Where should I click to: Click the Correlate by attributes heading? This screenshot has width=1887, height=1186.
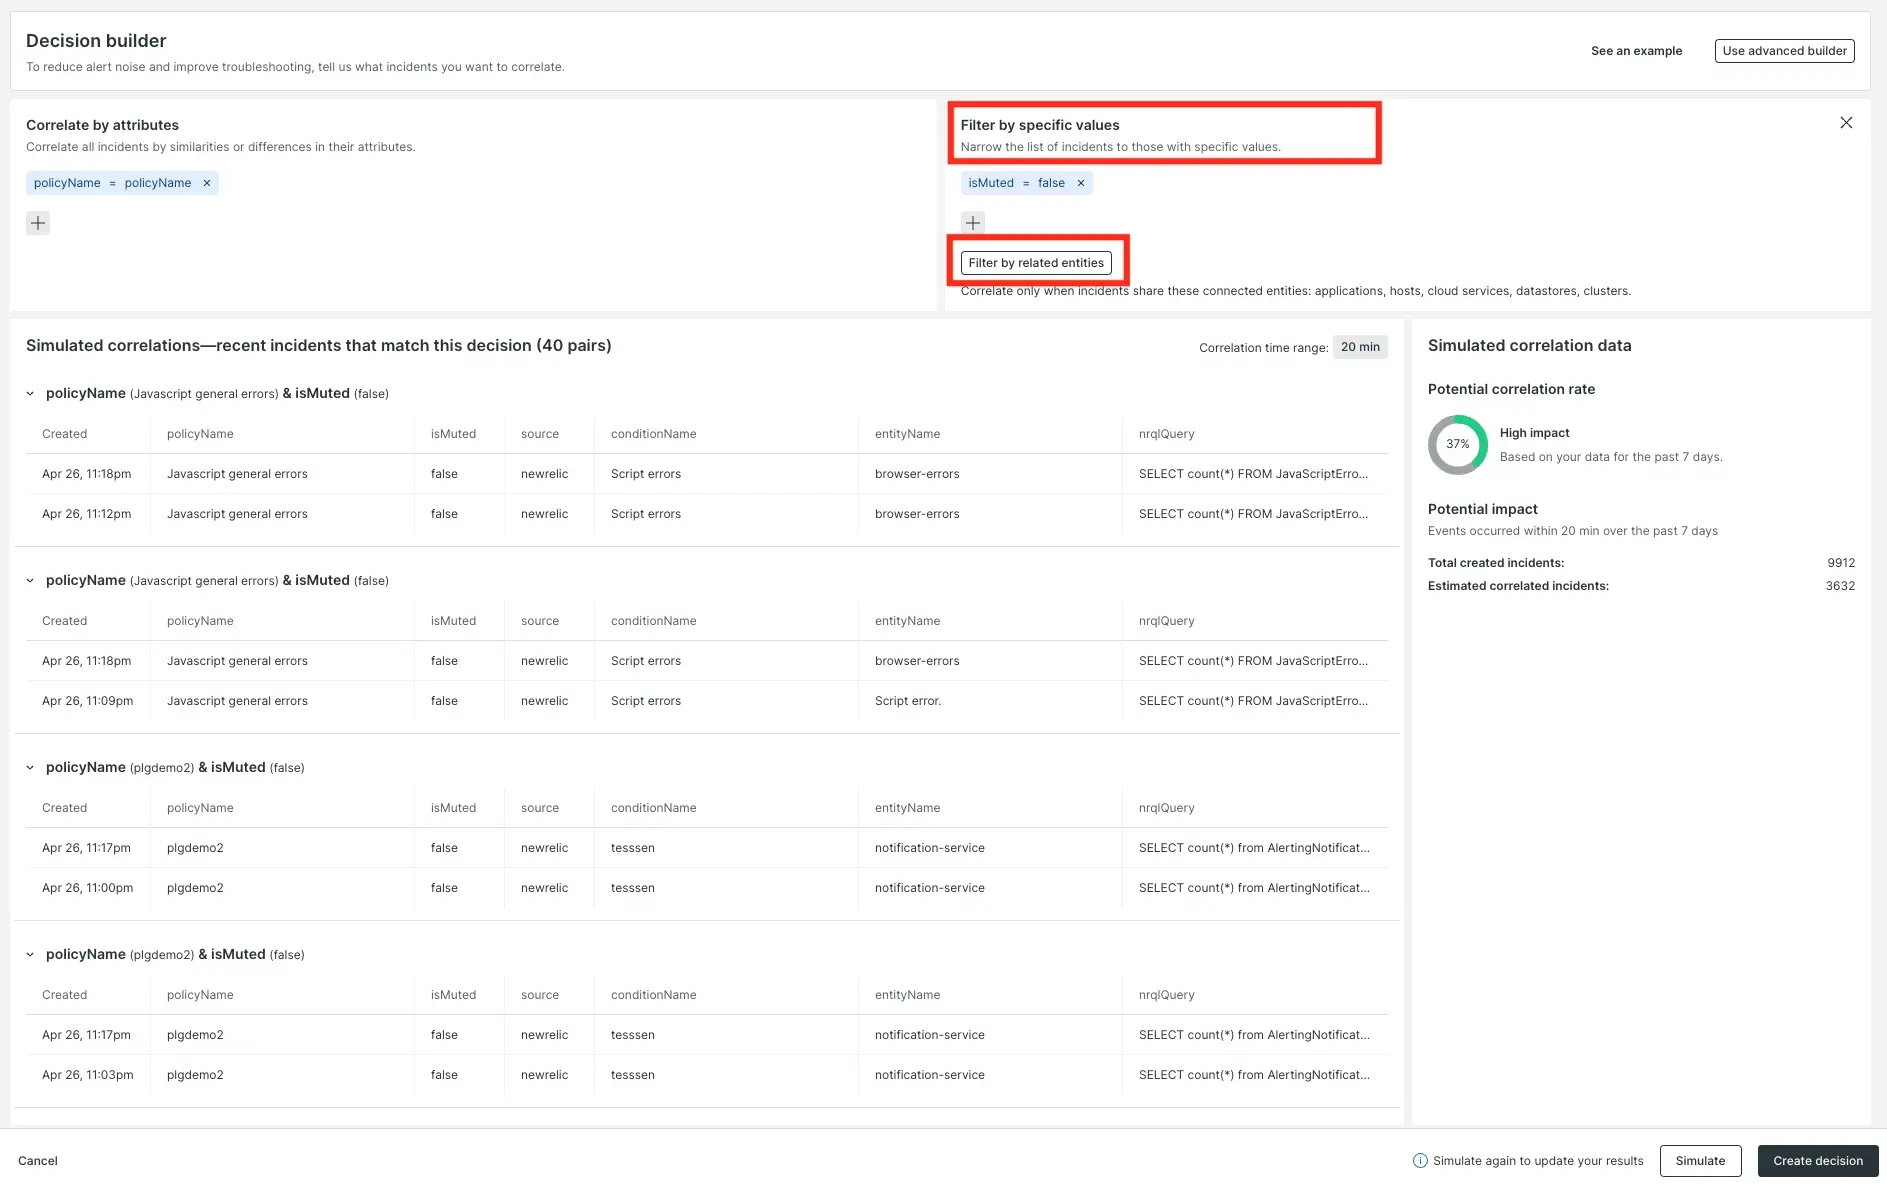coord(102,125)
